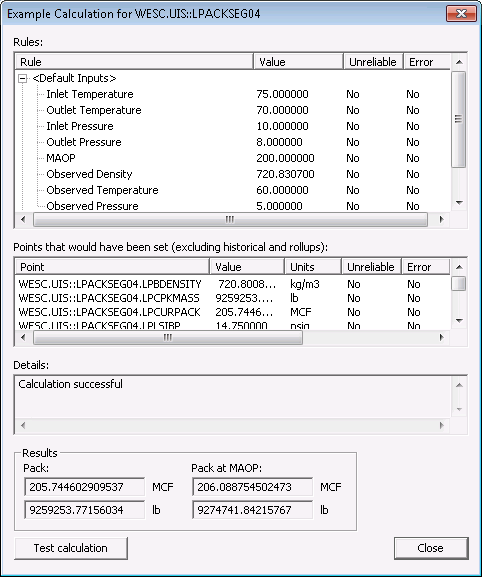Select the Observed Density rule
This screenshot has height=577, width=482.
[x=89, y=174]
